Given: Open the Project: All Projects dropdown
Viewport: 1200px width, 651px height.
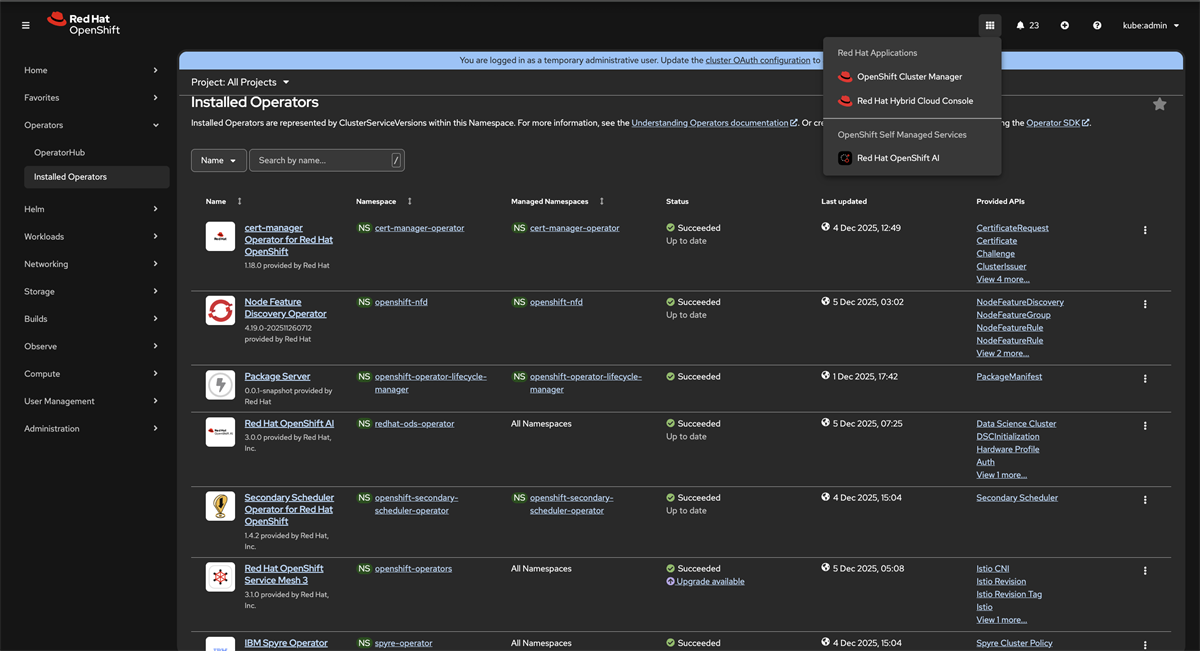Looking at the screenshot, I should click(x=240, y=82).
